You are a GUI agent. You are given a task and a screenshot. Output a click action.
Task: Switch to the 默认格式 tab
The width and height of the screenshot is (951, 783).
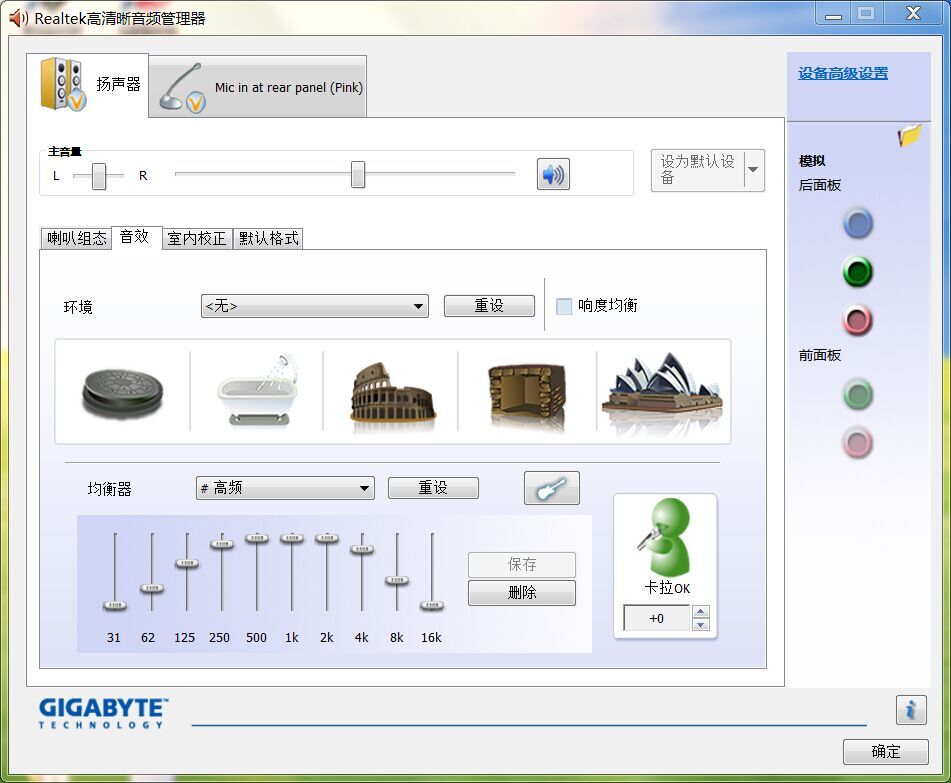pyautogui.click(x=268, y=238)
